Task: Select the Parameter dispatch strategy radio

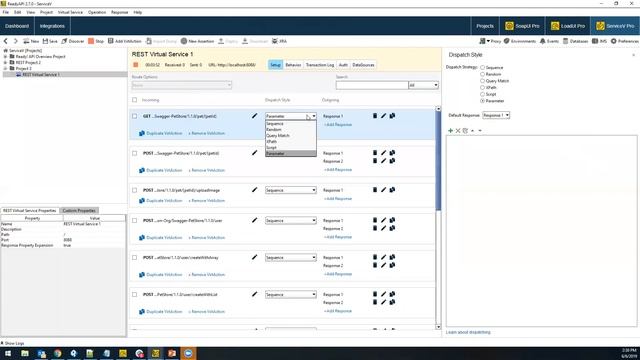Action: pos(482,100)
